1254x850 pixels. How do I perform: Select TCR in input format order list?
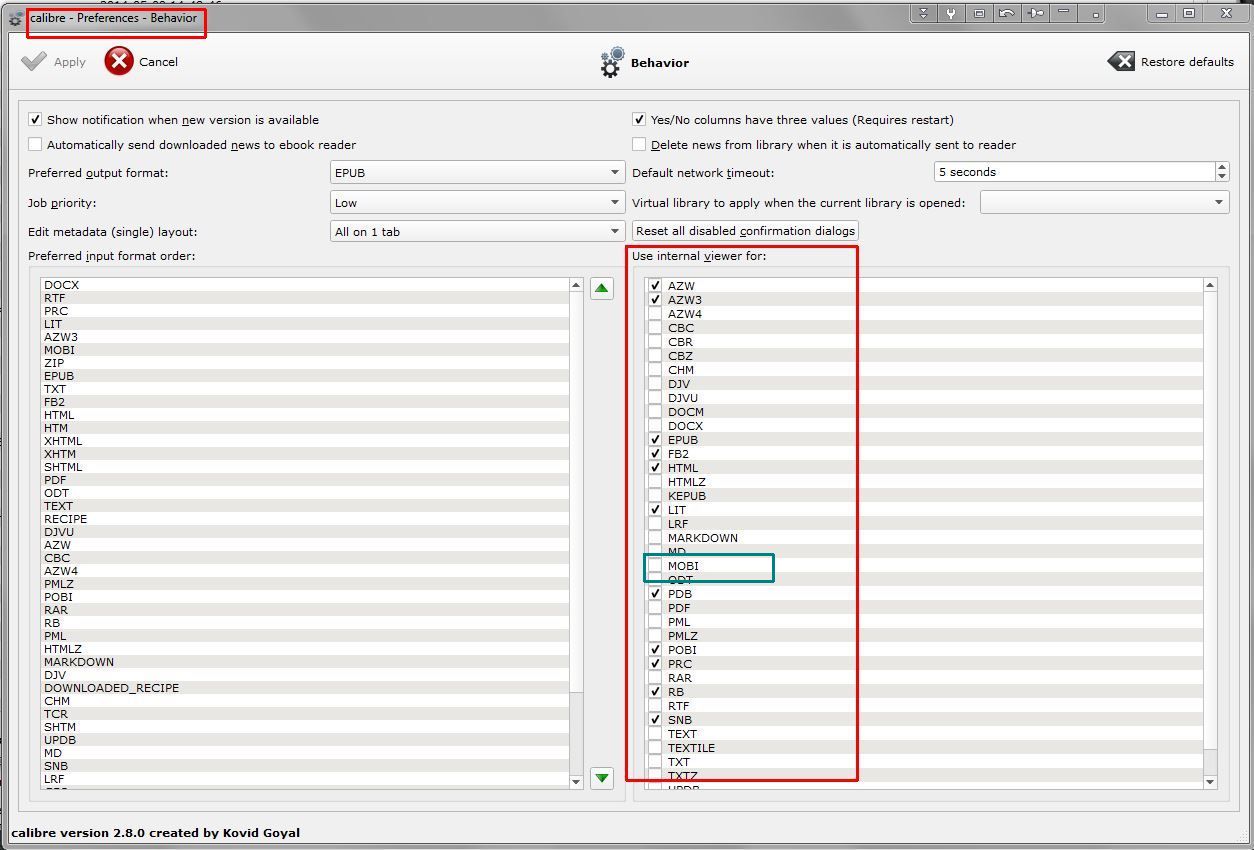pos(305,714)
